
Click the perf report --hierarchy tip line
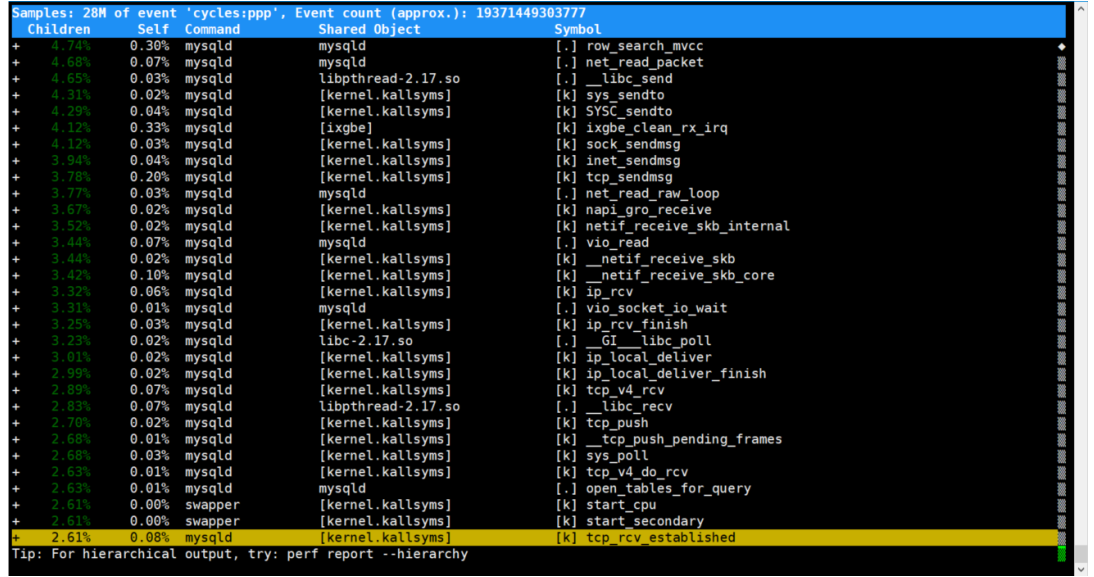coord(240,554)
